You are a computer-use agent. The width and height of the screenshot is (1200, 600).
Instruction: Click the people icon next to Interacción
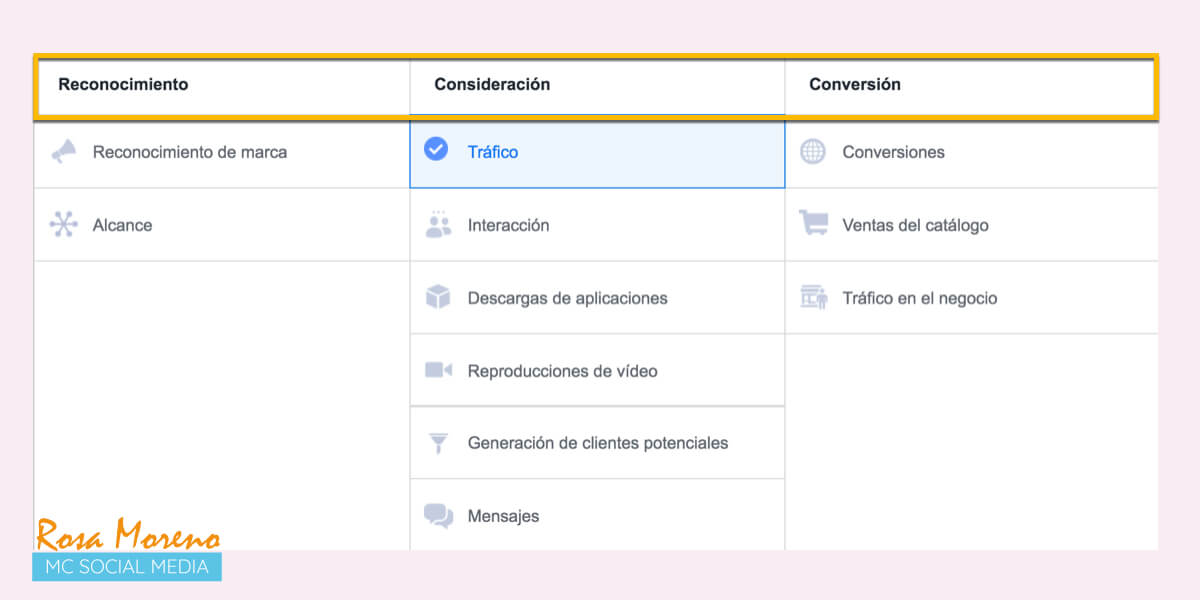(x=438, y=224)
